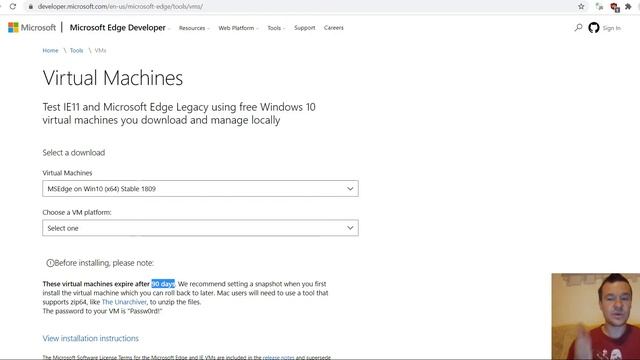Open the Virtual Machines dropdown
Image resolution: width=640 pixels, height=360 pixels.
(x=200, y=189)
